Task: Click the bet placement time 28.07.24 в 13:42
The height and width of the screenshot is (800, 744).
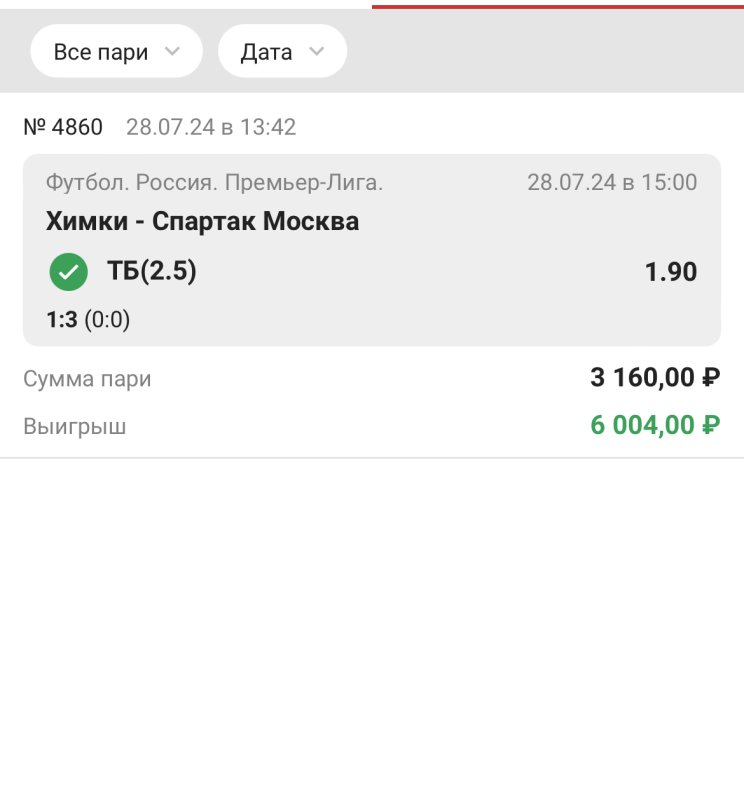Action: click(x=211, y=128)
